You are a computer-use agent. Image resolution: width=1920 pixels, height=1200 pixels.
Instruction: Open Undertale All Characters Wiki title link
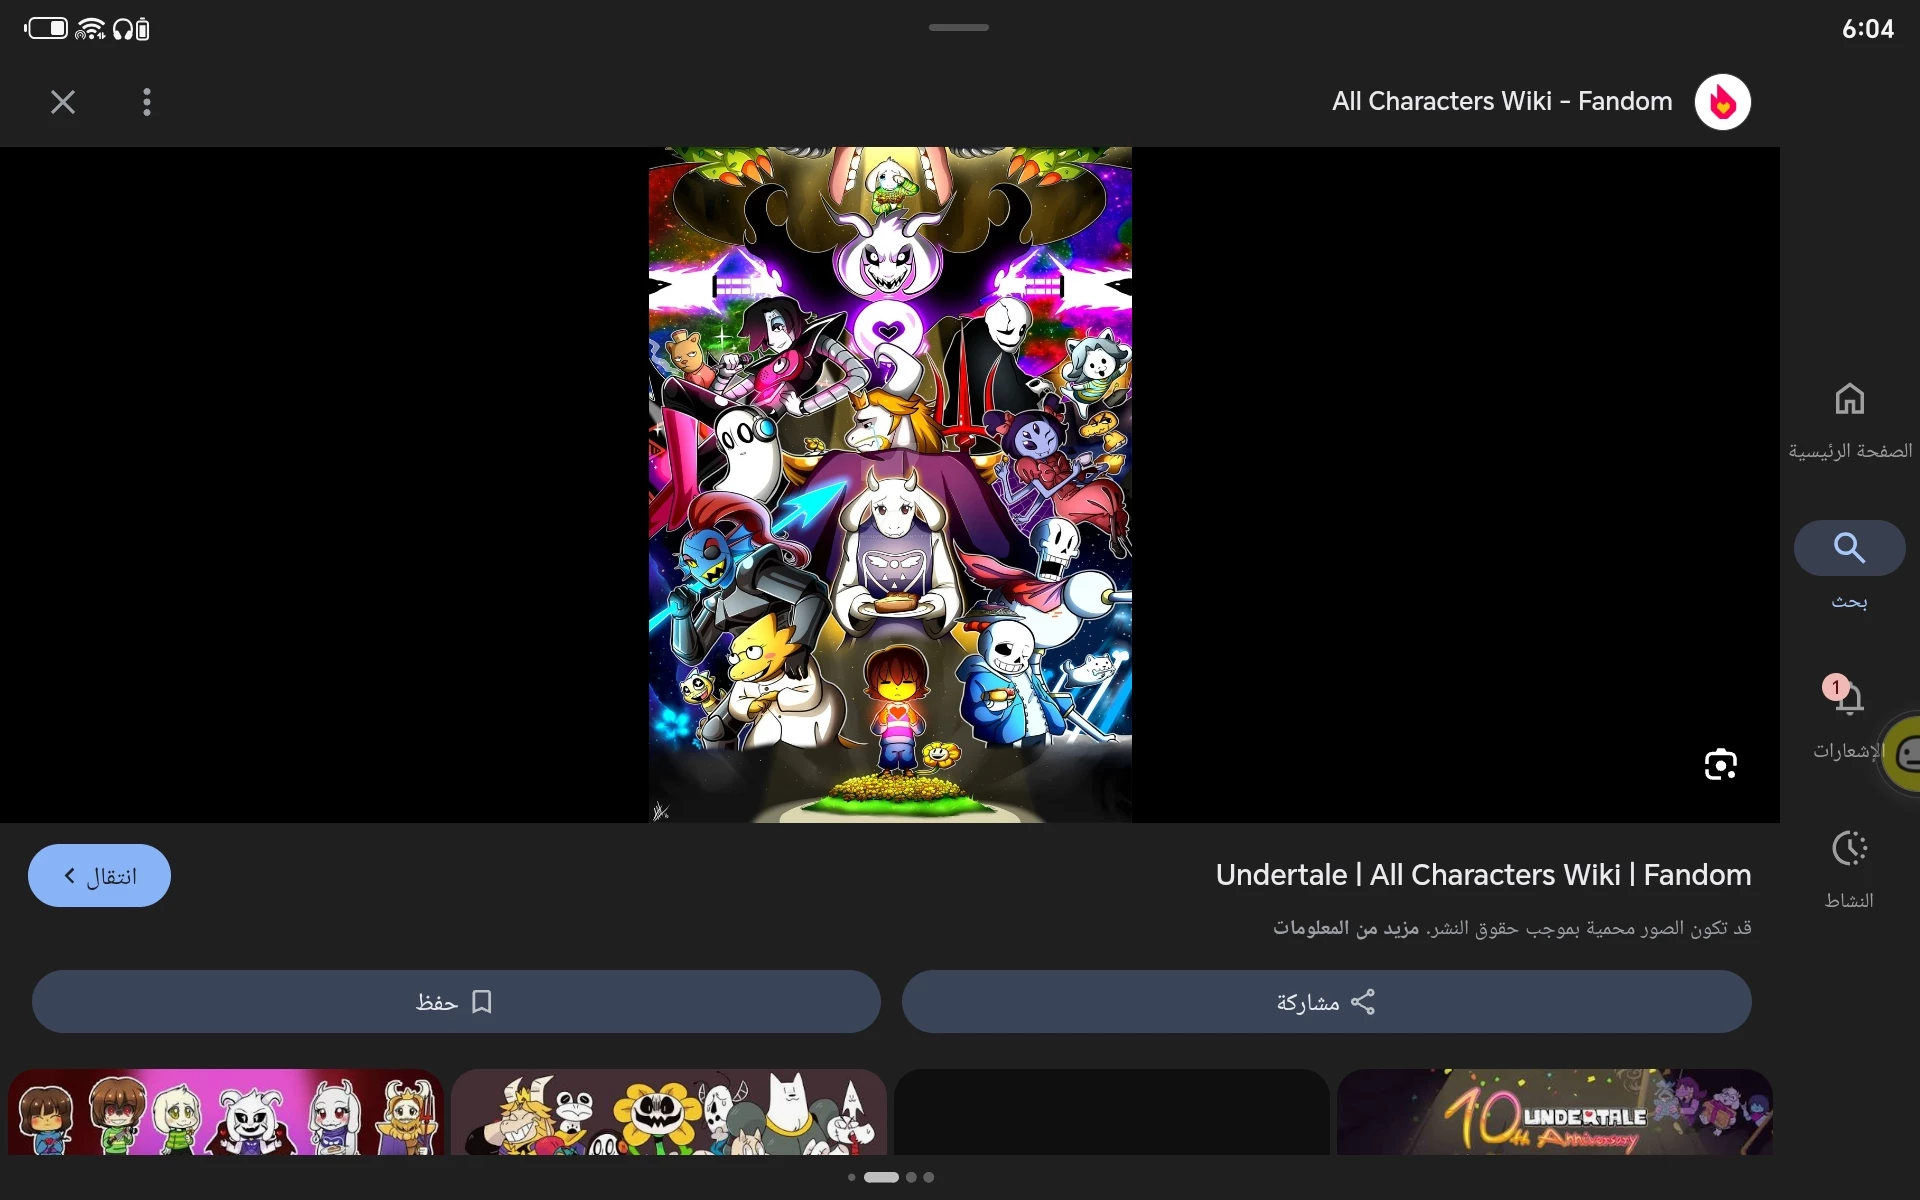(x=1483, y=875)
